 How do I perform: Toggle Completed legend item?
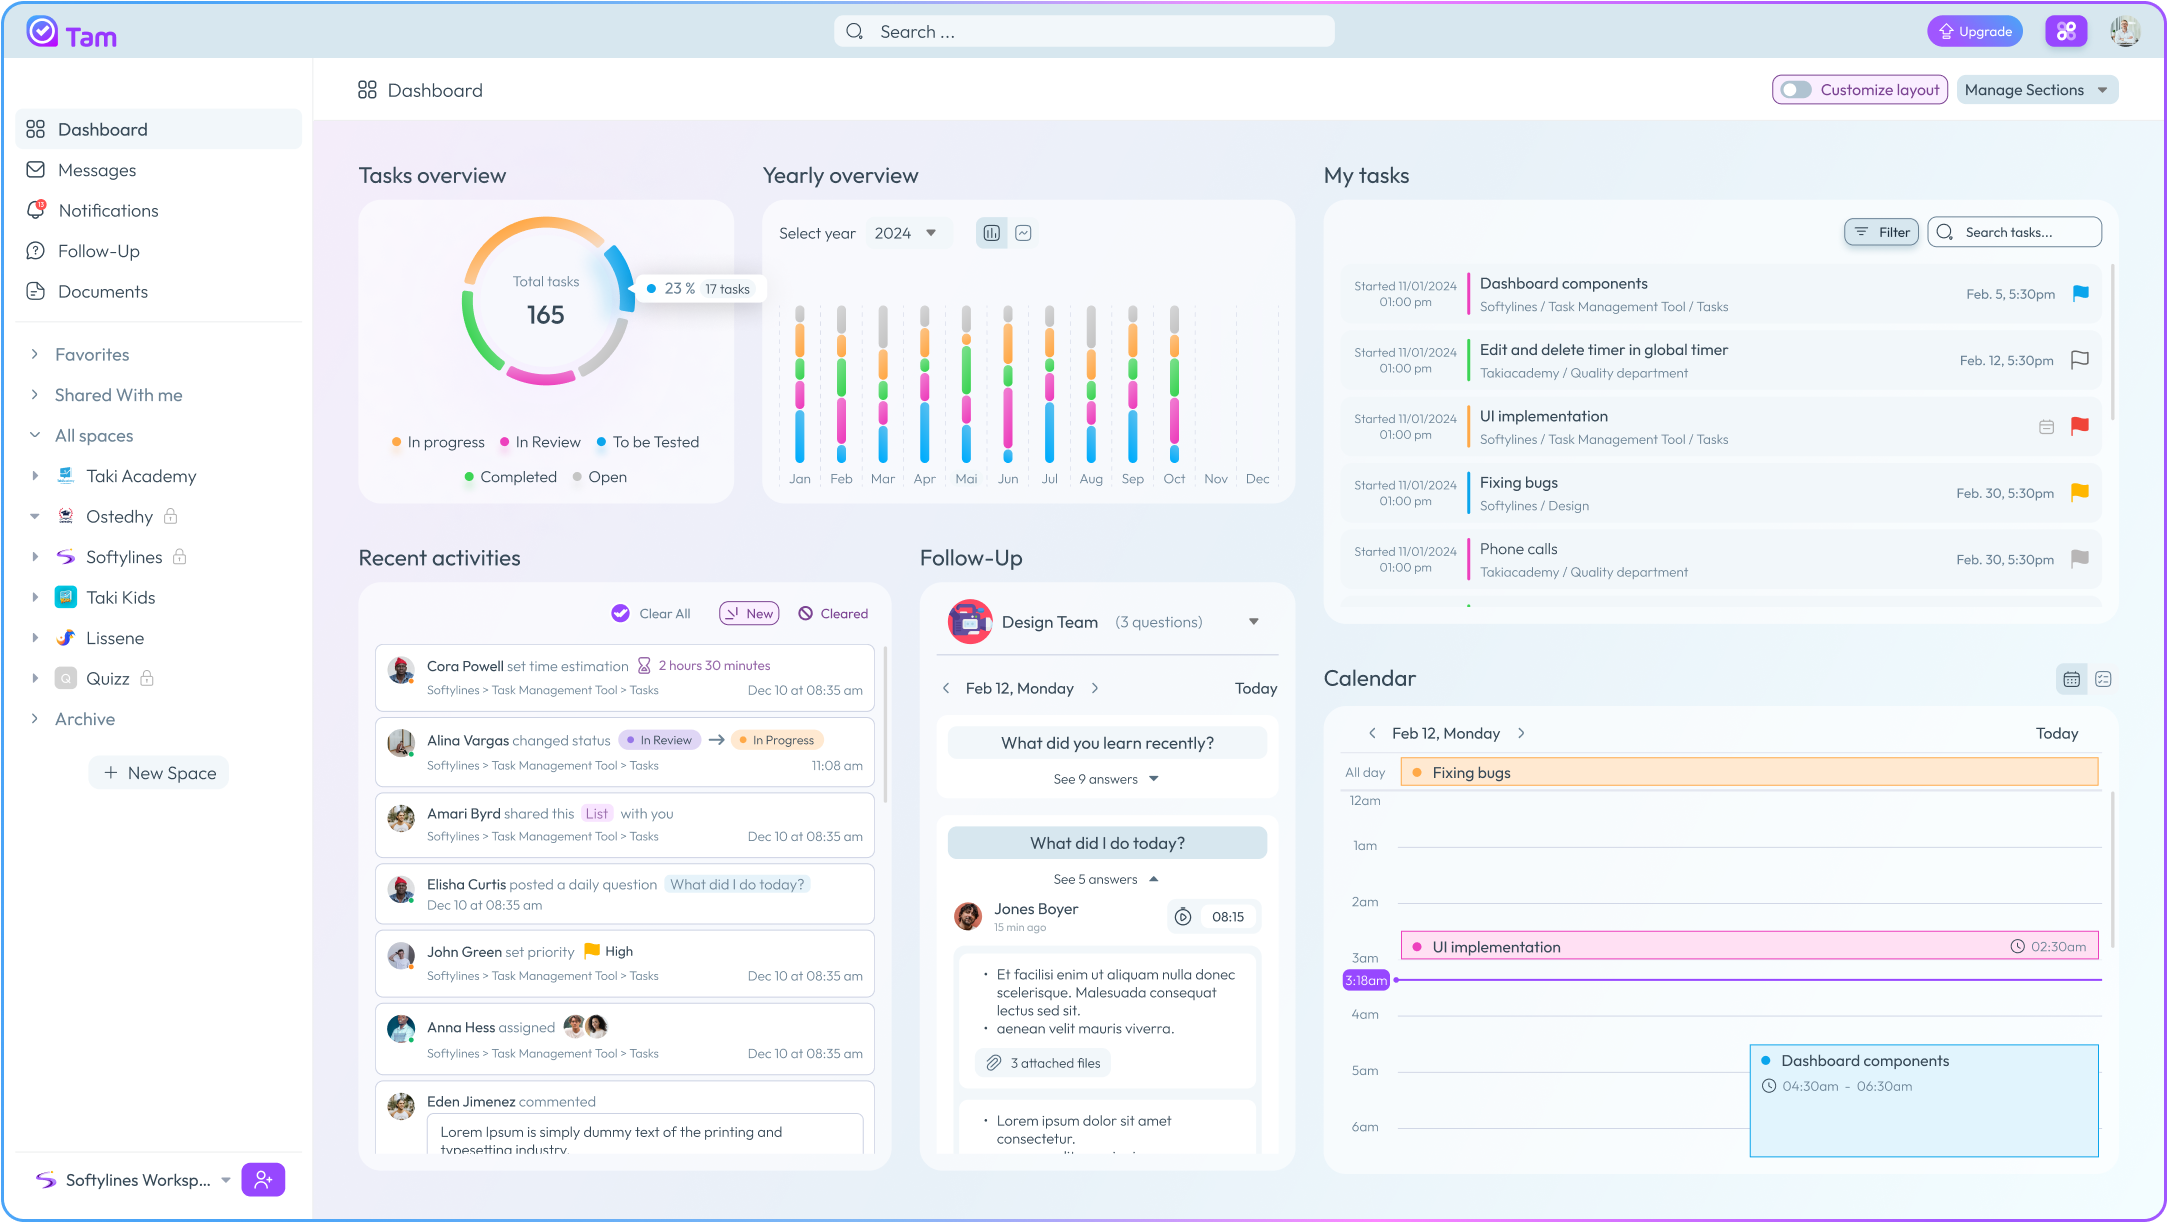pos(510,477)
